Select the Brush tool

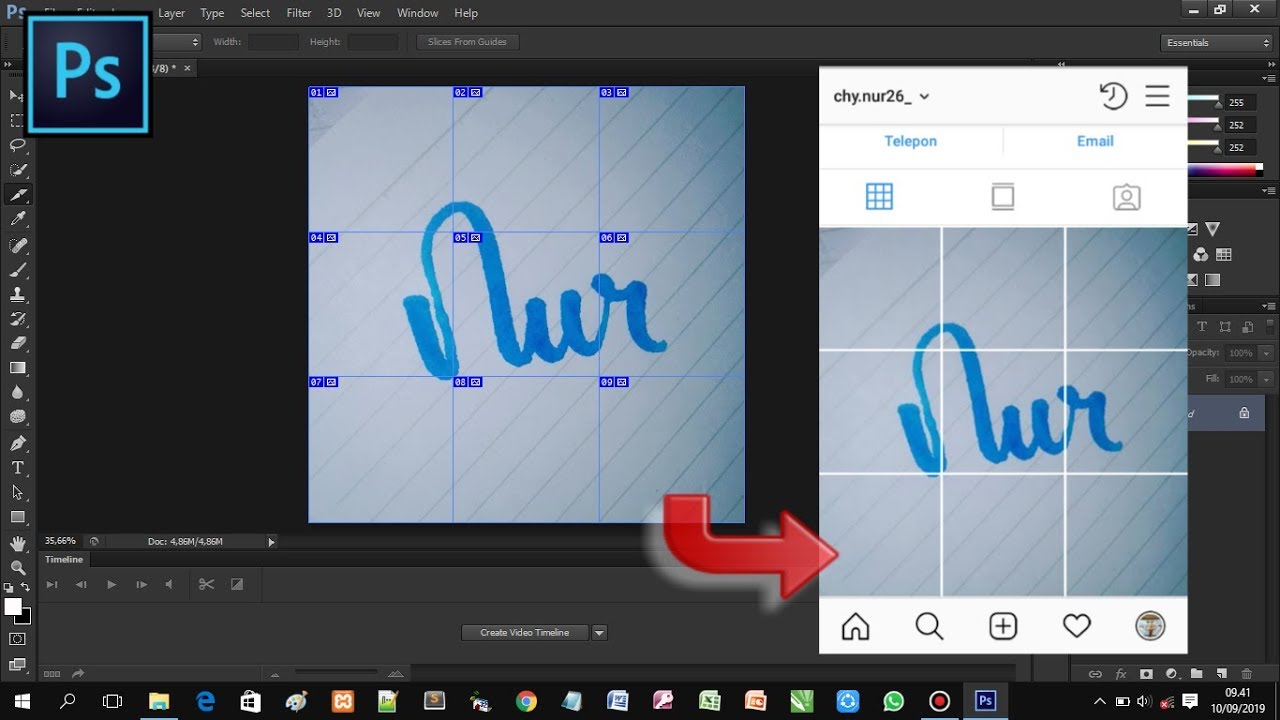[x=17, y=270]
